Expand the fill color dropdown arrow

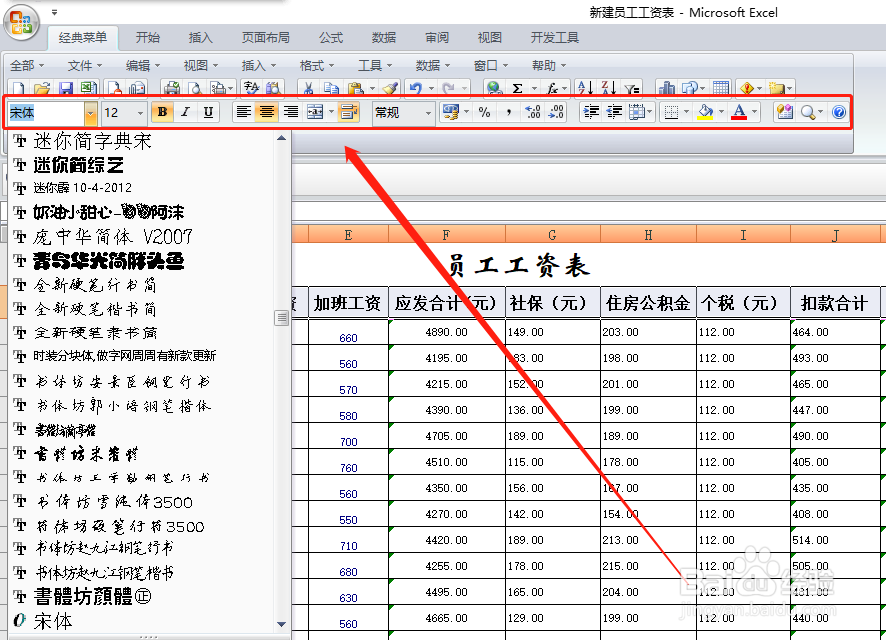tap(721, 112)
